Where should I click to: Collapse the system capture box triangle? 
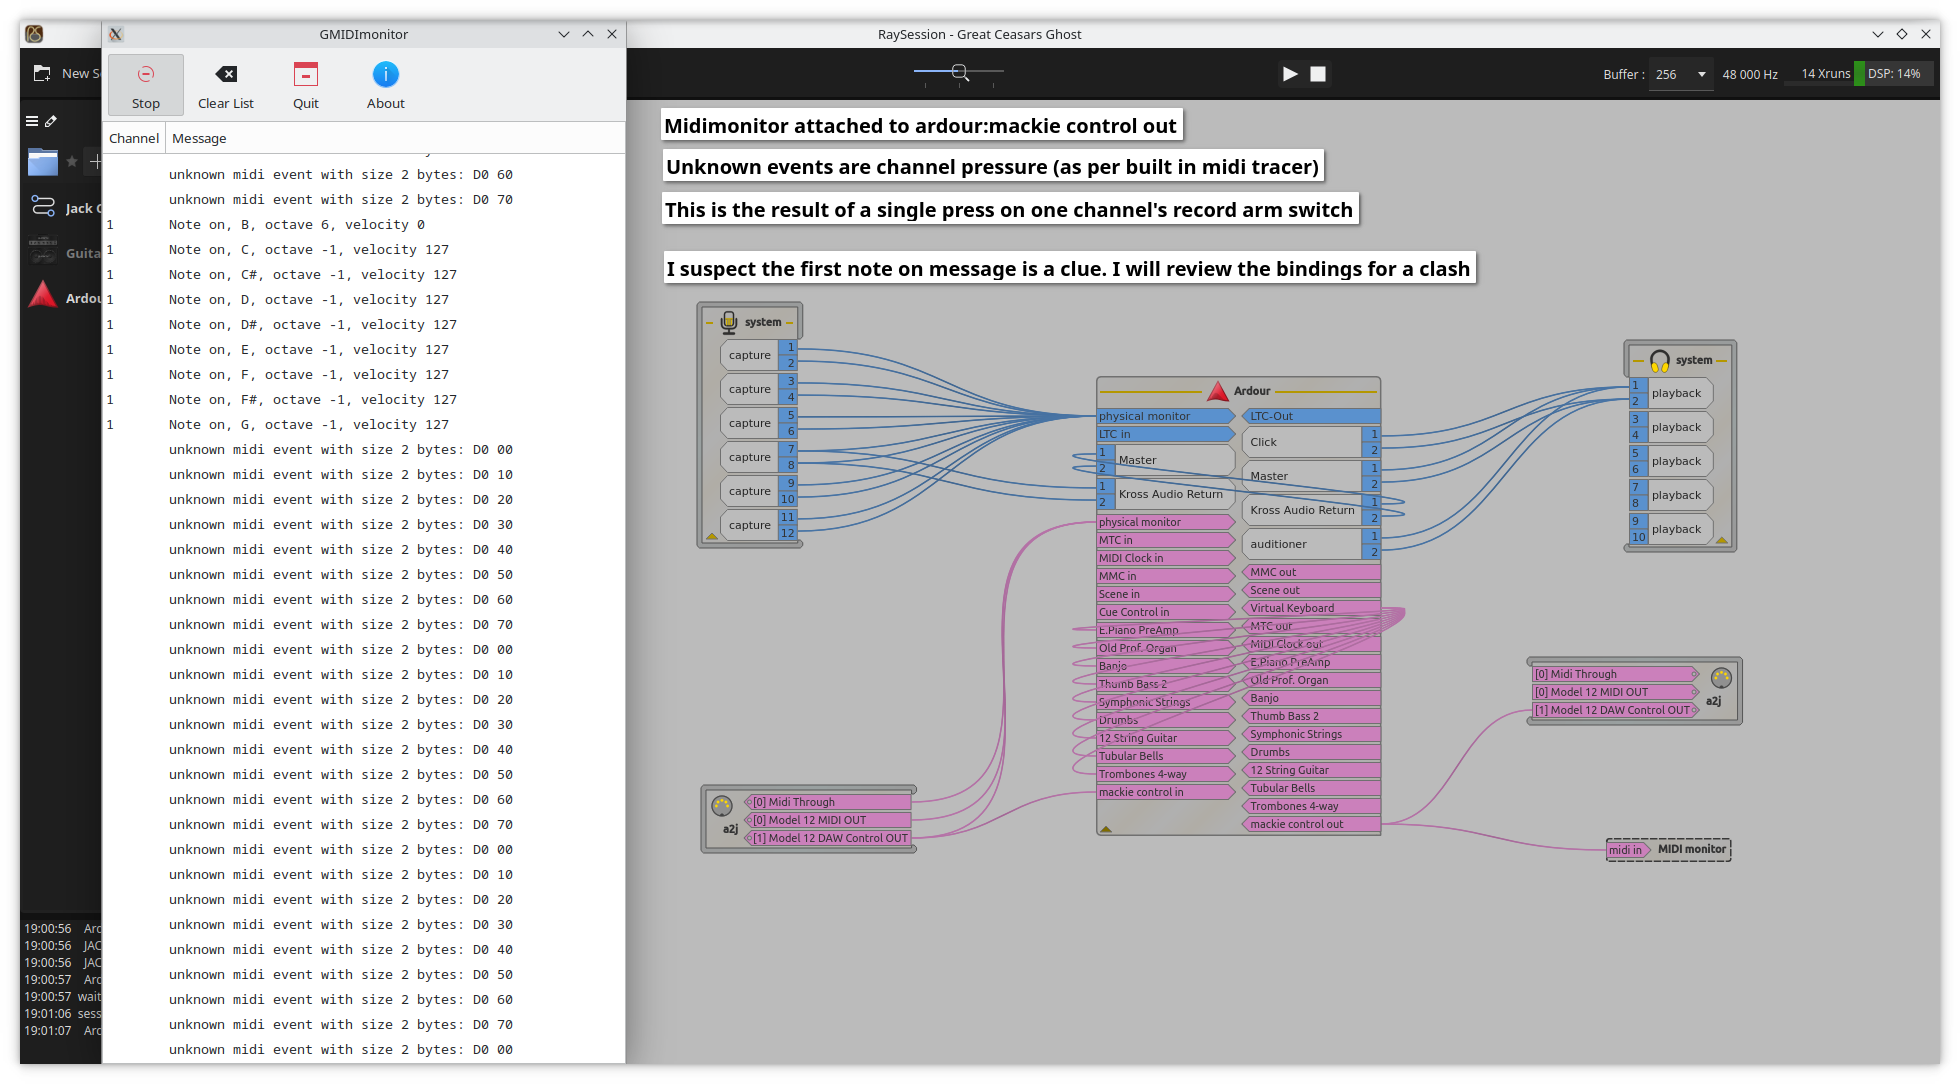711,537
